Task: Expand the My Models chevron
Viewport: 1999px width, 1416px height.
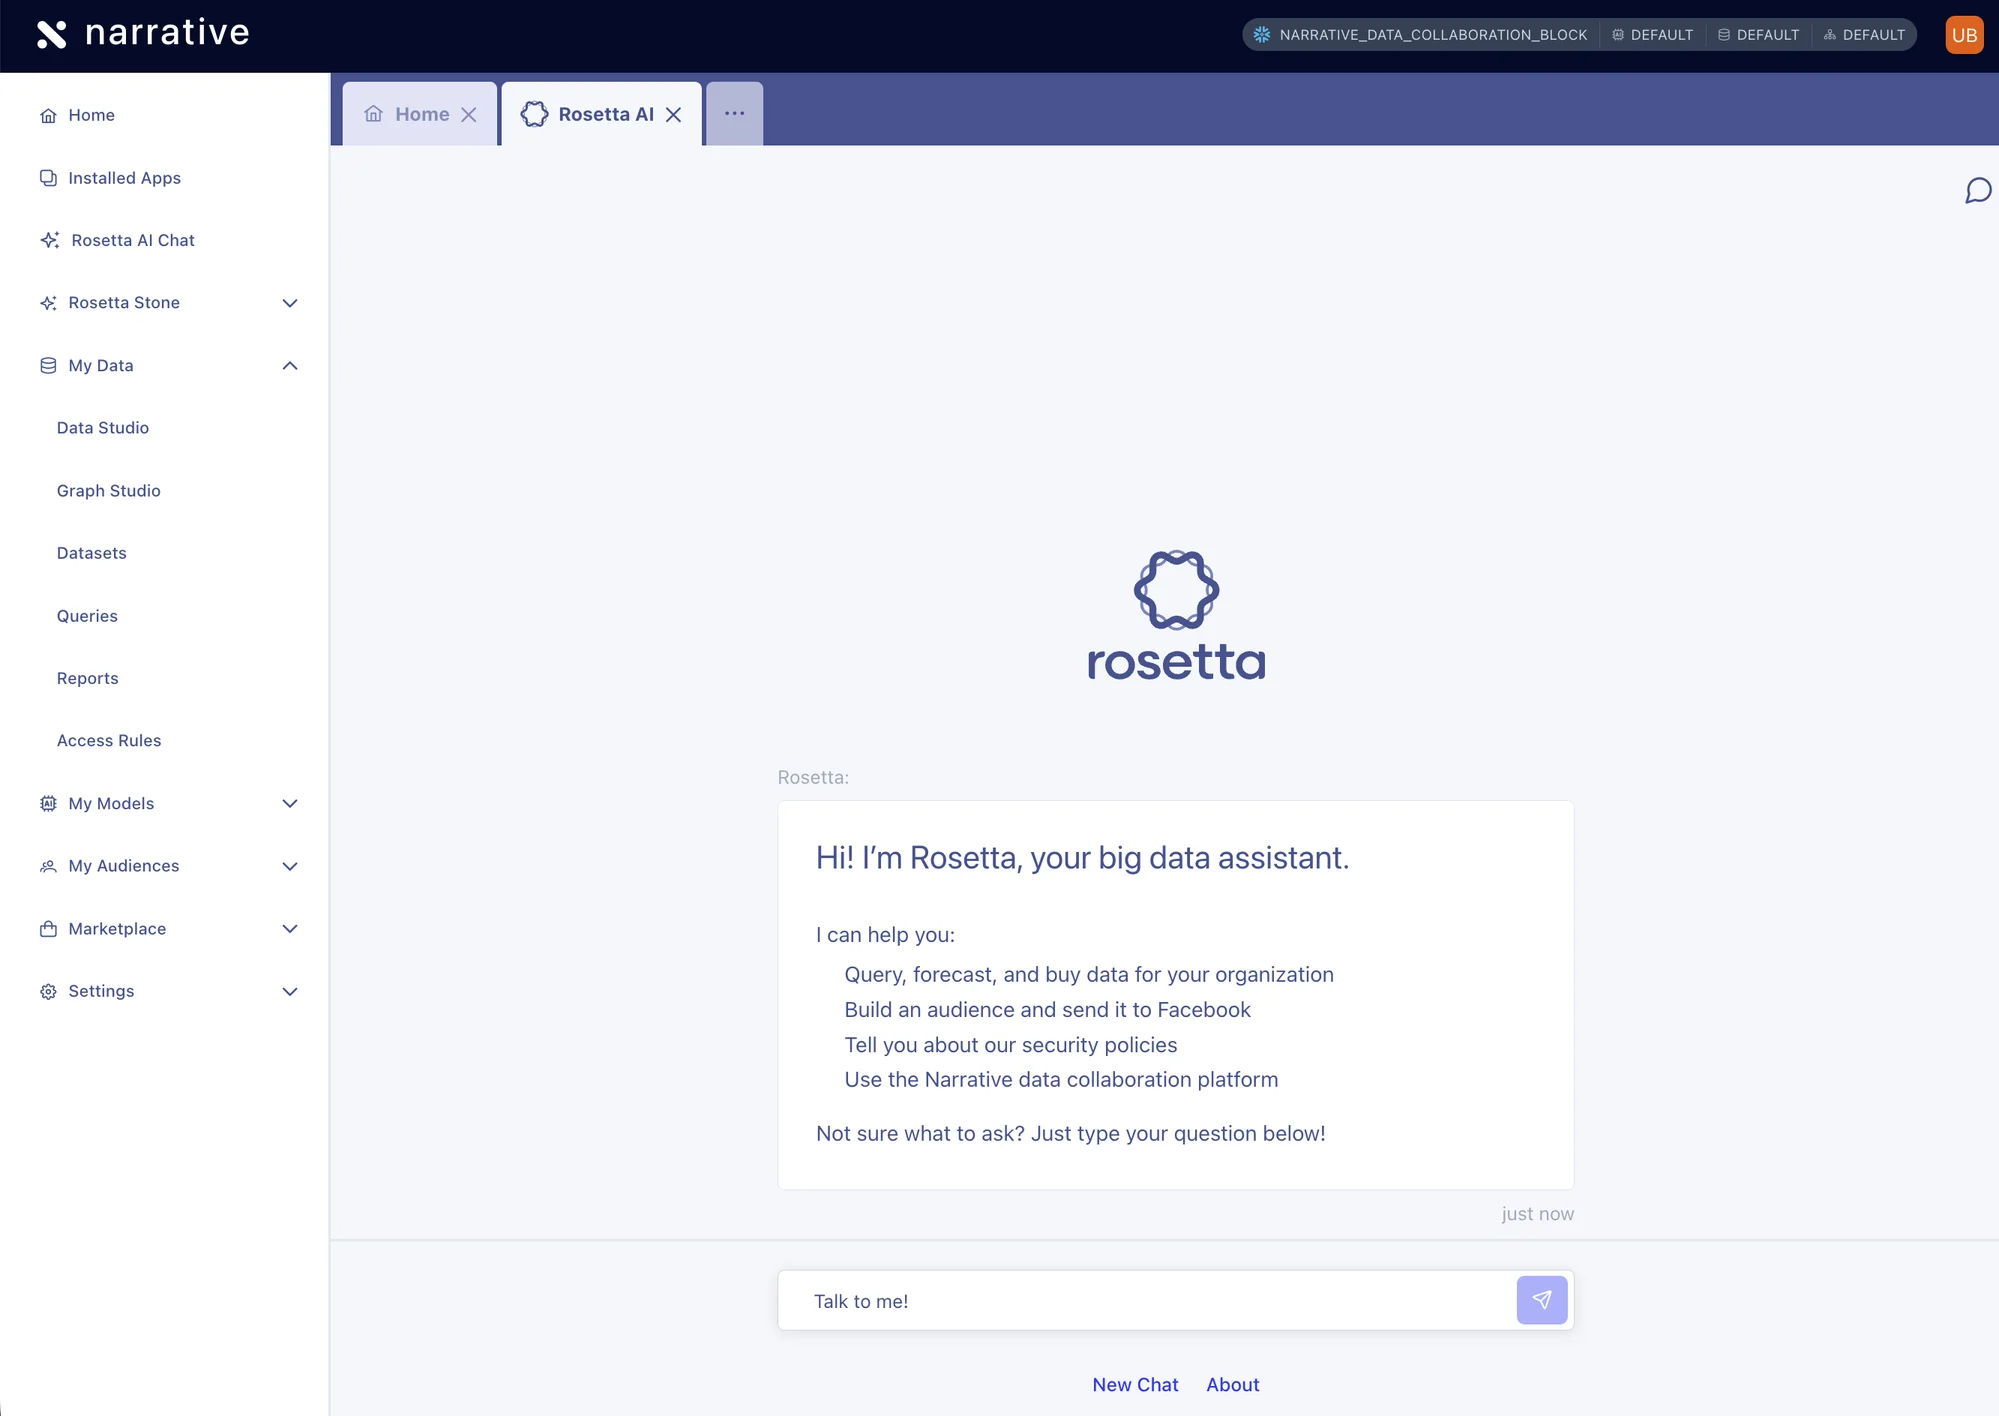Action: (x=290, y=804)
